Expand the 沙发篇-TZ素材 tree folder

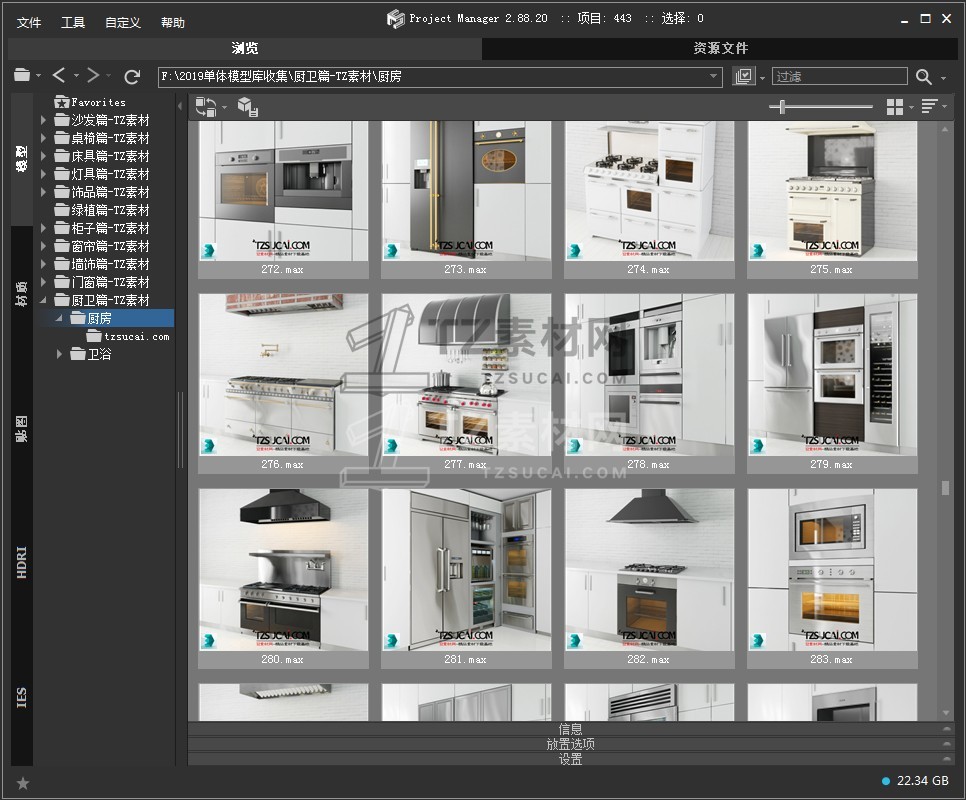[x=44, y=120]
